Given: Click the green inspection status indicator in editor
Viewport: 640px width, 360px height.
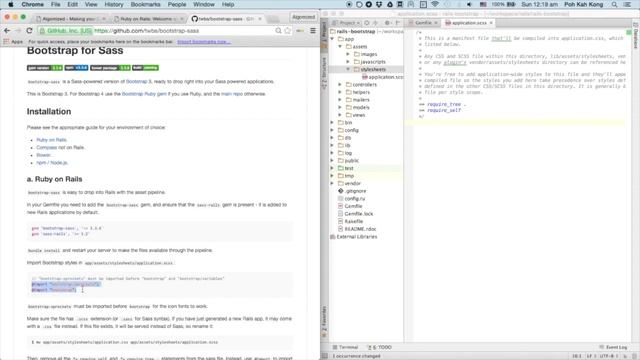Looking at the screenshot, I should [629, 32].
